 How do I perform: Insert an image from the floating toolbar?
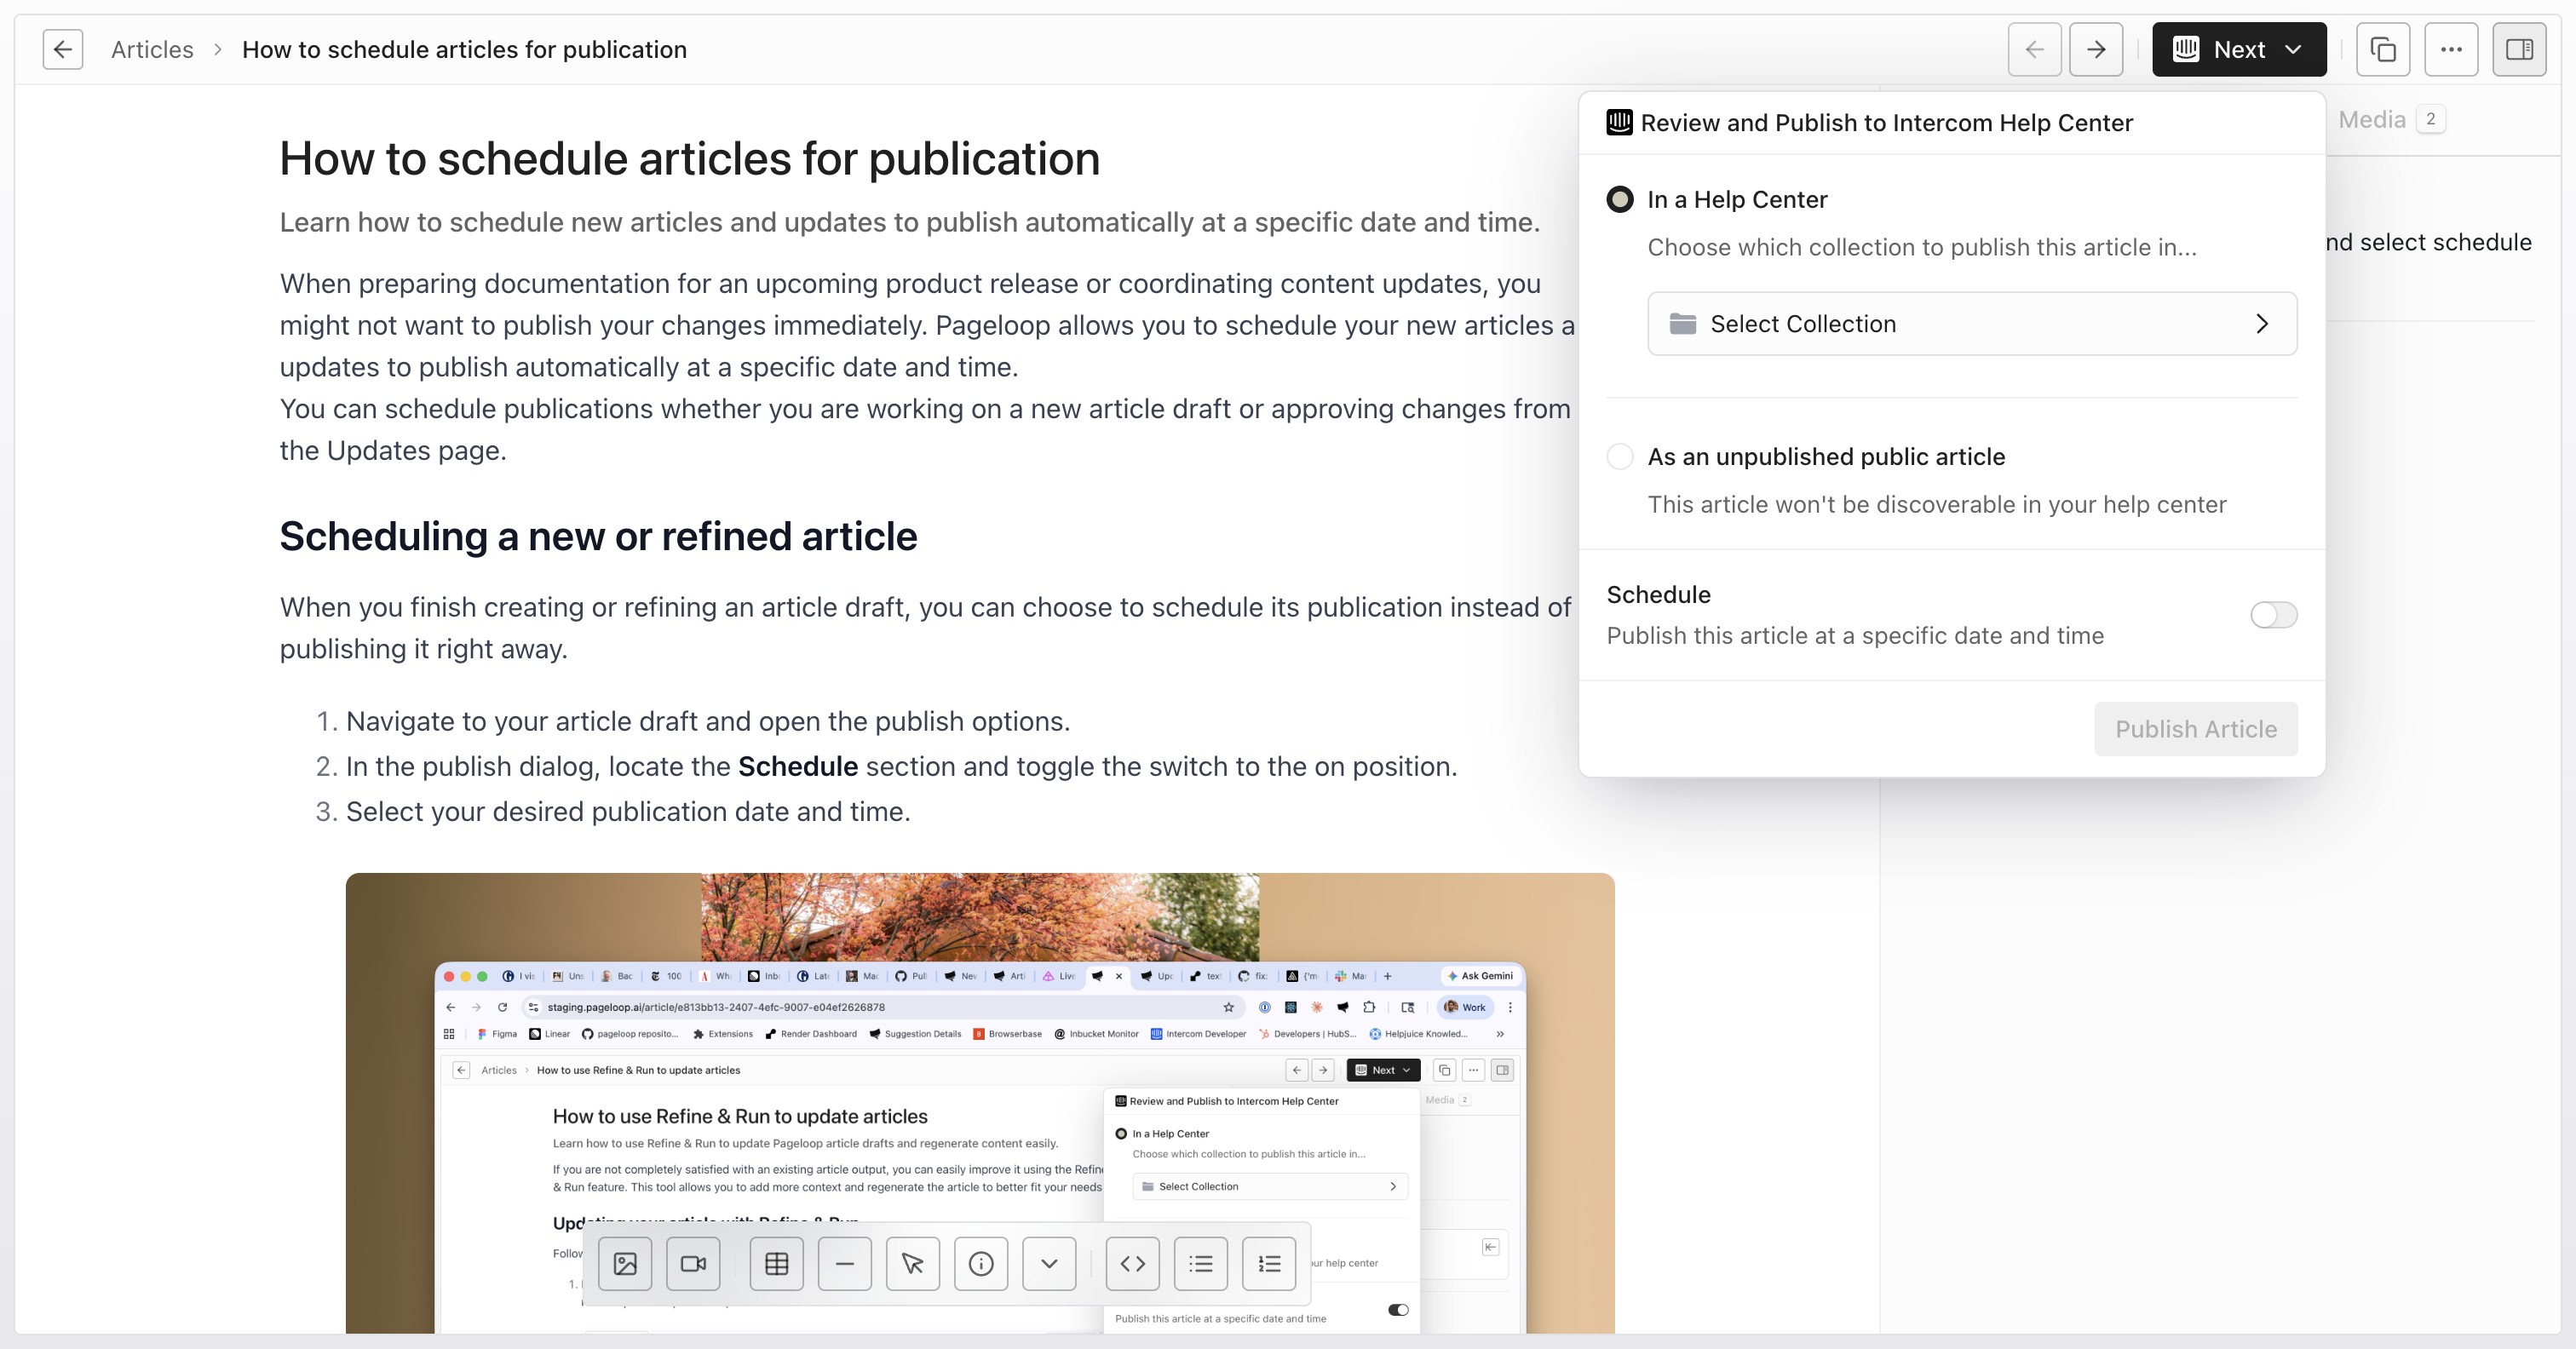pyautogui.click(x=625, y=1264)
